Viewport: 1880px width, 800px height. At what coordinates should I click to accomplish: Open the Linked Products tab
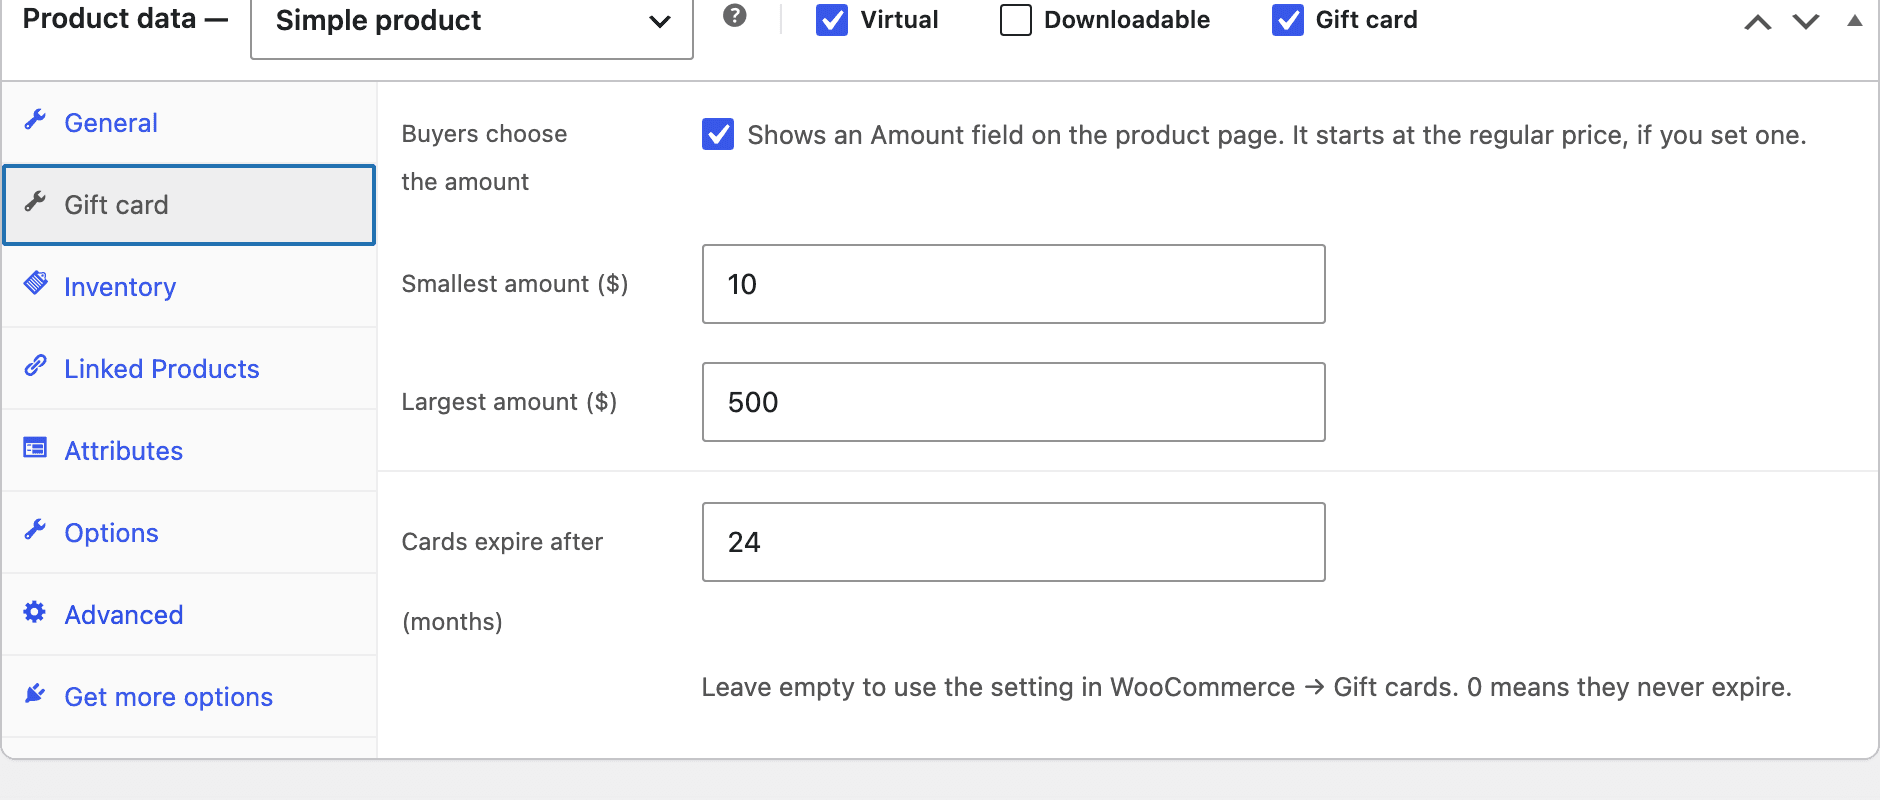189,369
